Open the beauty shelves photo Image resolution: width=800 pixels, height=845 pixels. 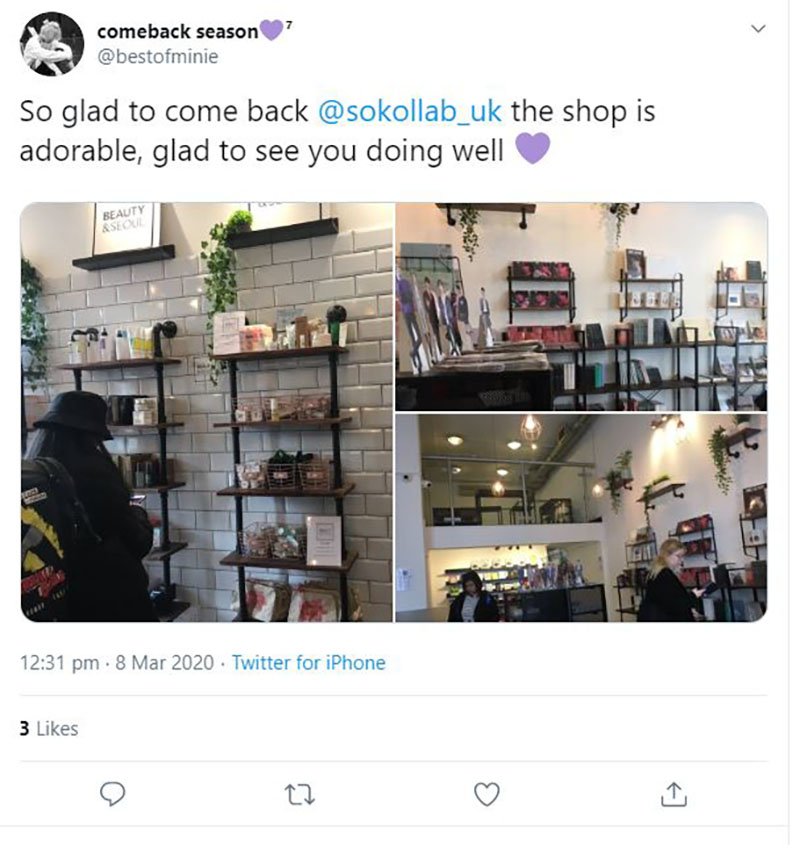[207, 412]
